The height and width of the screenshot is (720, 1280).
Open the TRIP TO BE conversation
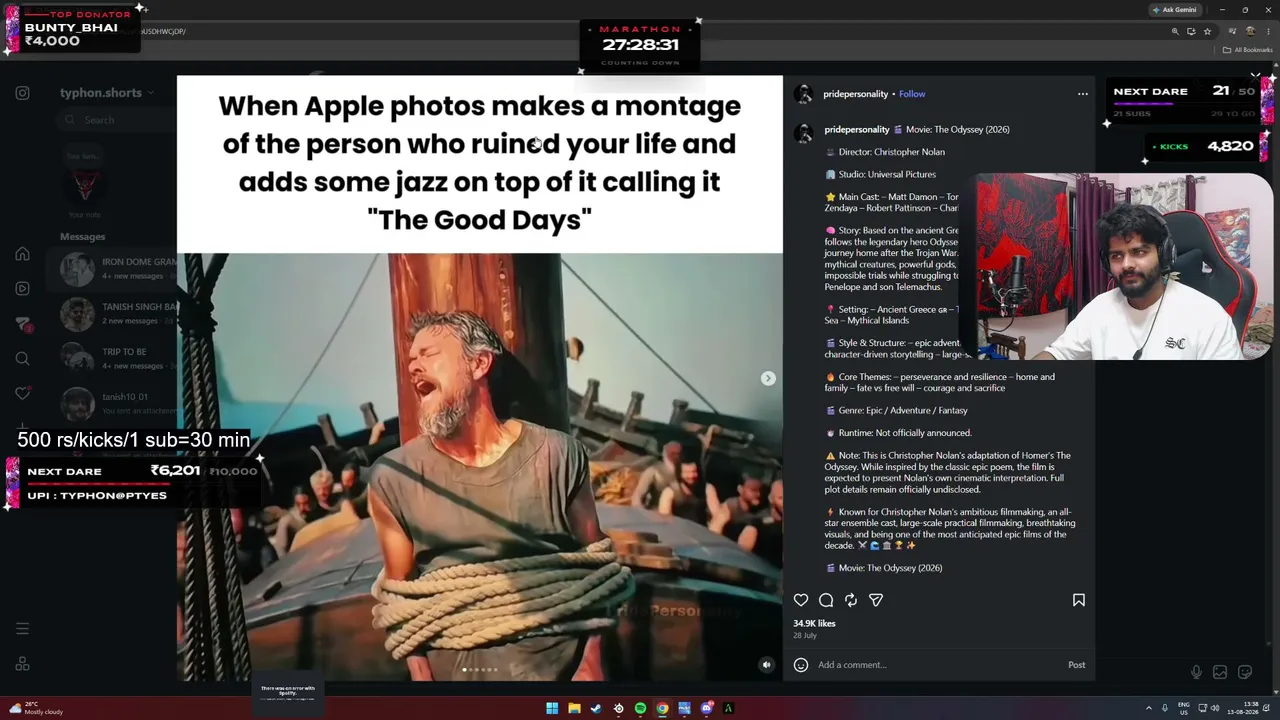pyautogui.click(x=111, y=358)
